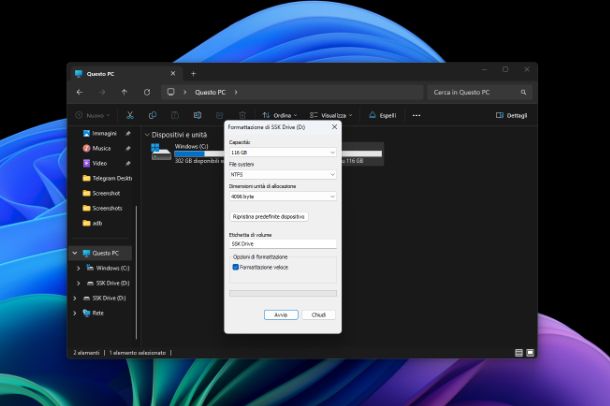
Task: Open the Ordina sort menu
Action: point(280,115)
